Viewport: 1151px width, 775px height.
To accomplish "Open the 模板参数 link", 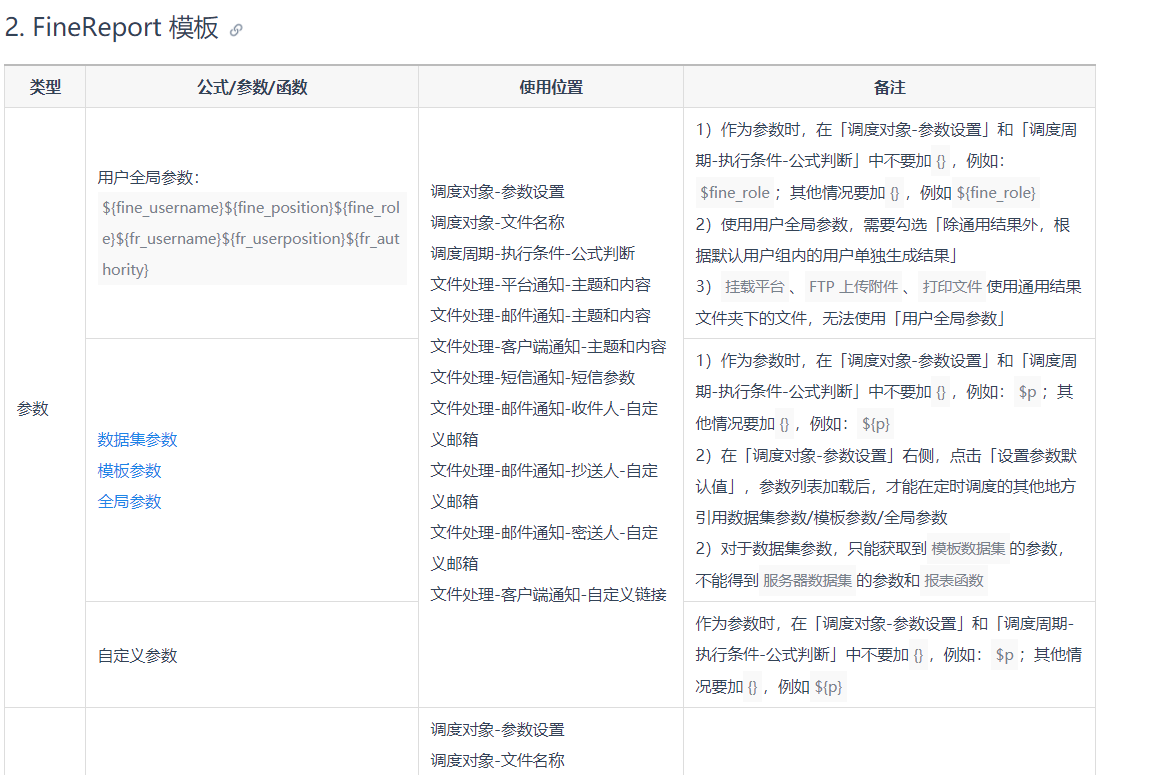I will tap(129, 470).
